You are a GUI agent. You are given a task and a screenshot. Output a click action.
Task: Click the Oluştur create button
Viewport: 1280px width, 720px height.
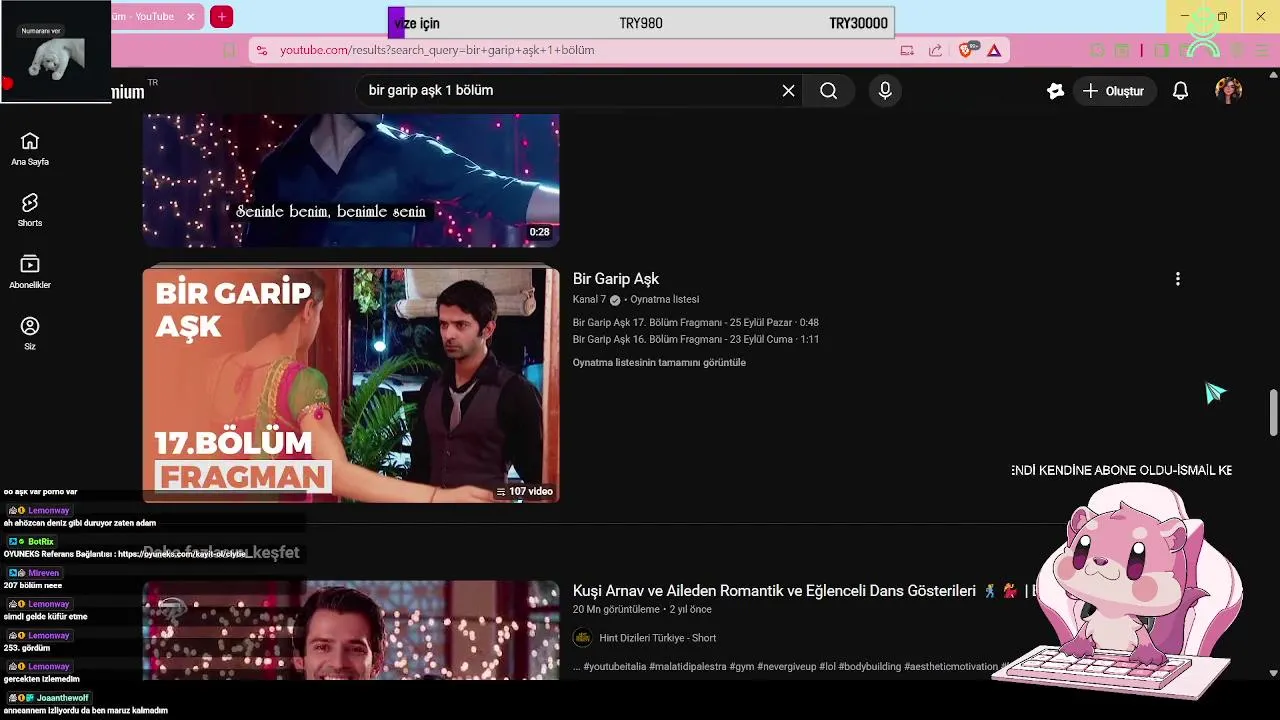[x=1114, y=91]
